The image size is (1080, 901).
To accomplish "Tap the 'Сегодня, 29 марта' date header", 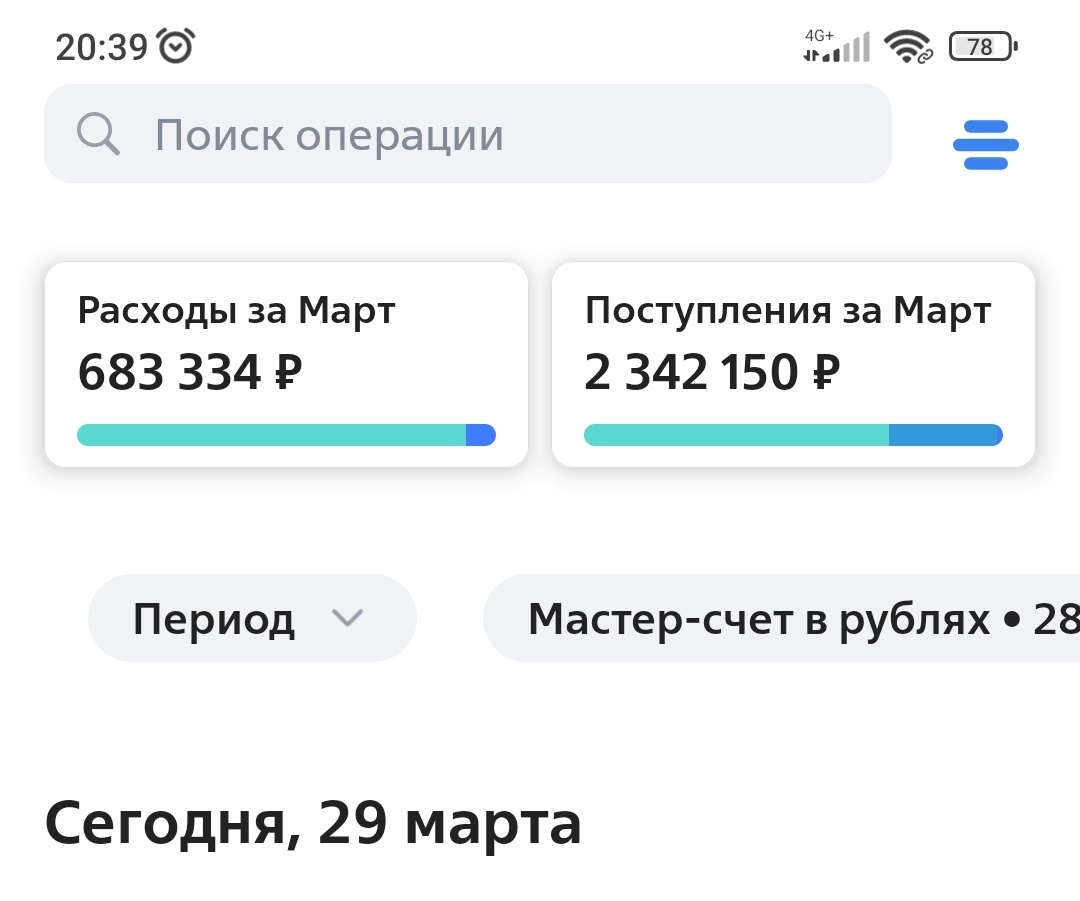I will click(x=313, y=825).
